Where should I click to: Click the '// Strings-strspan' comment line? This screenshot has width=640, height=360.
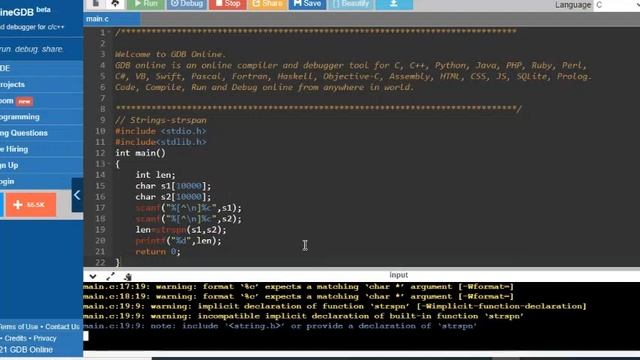160,120
